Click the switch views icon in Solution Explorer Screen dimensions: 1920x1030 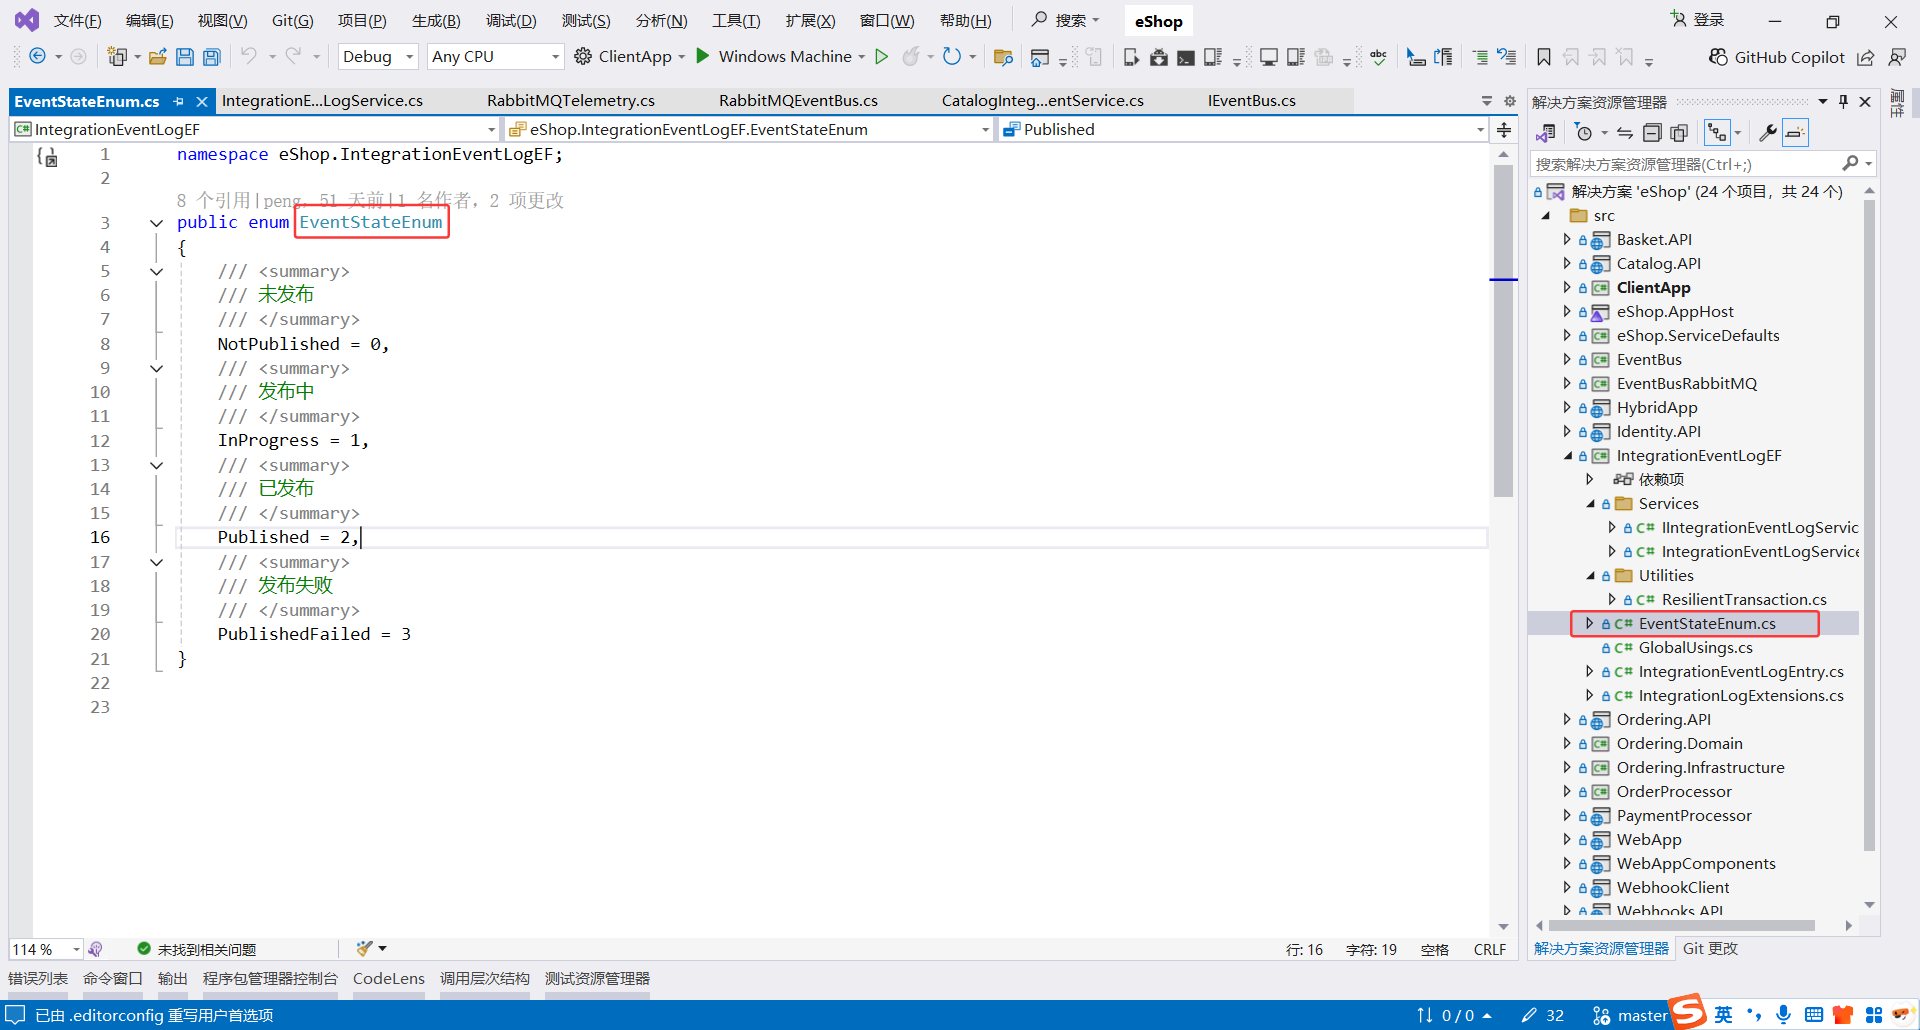pos(1546,133)
